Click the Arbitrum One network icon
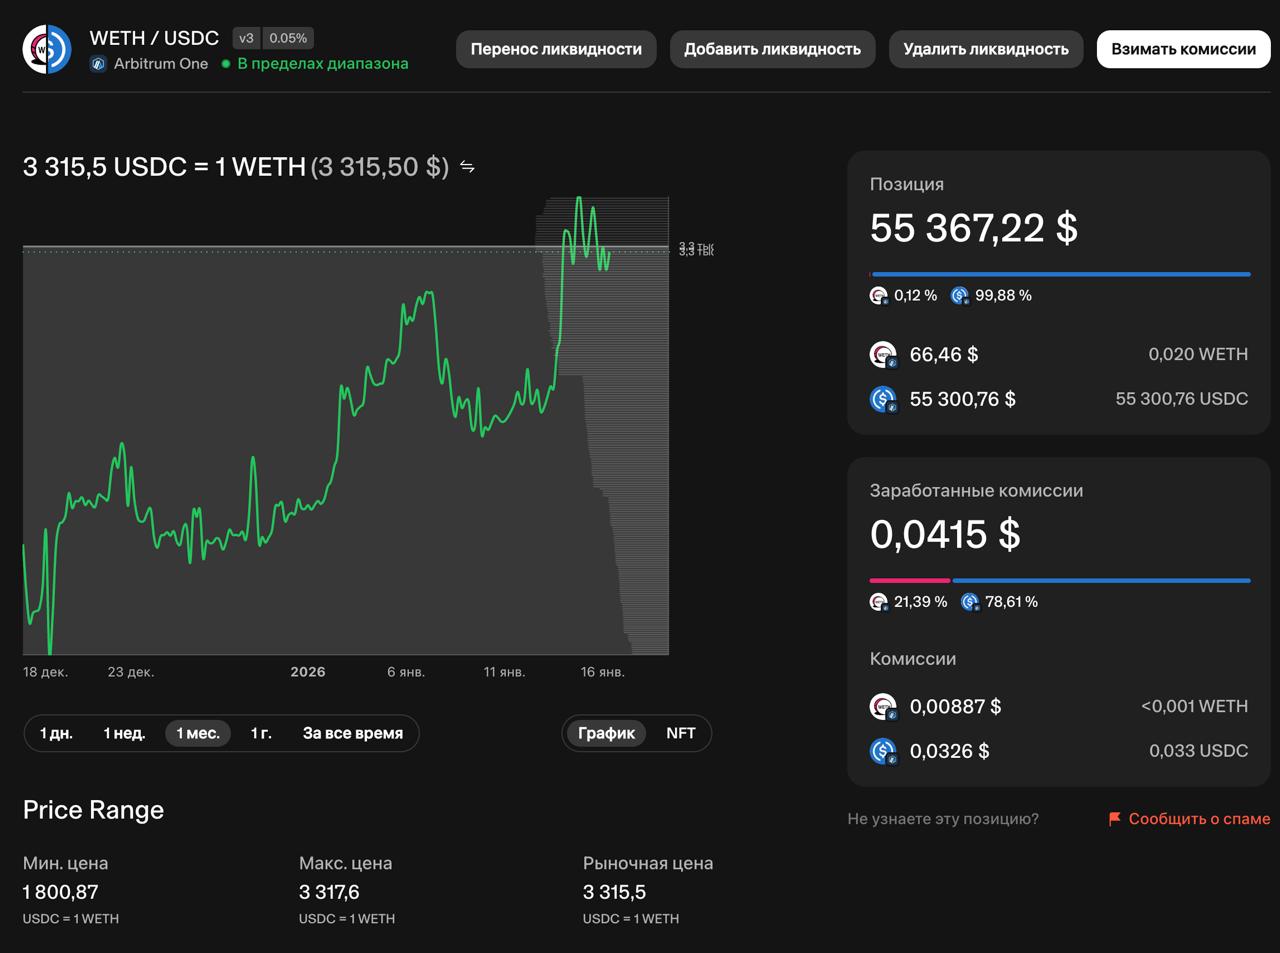 (98, 64)
